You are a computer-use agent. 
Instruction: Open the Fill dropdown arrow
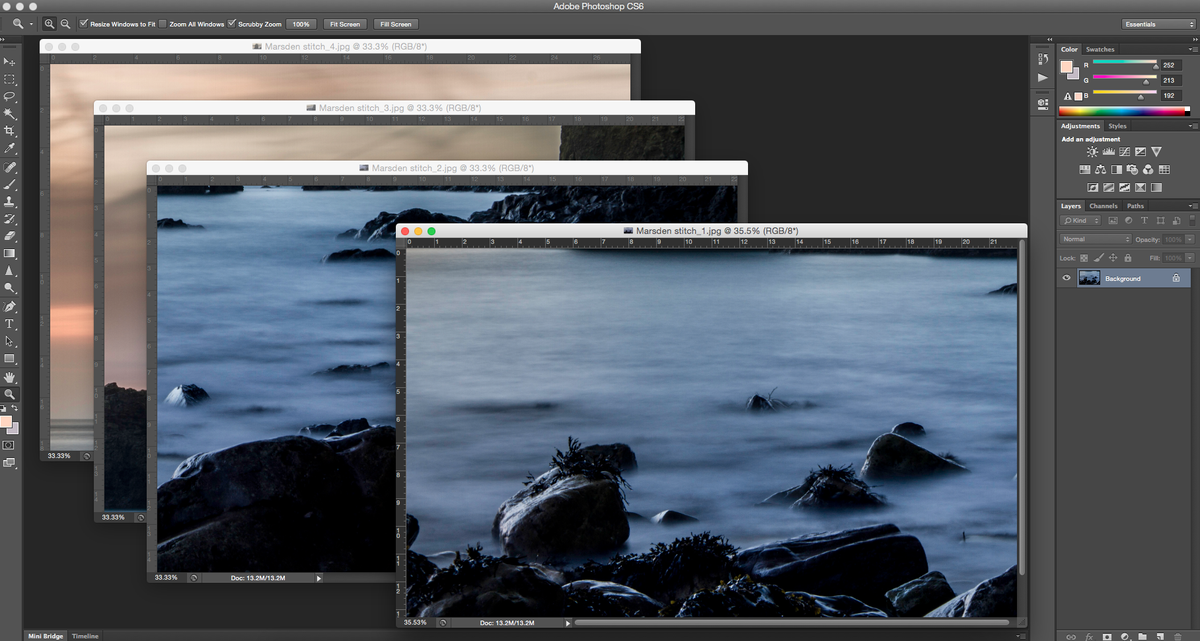point(1189,258)
